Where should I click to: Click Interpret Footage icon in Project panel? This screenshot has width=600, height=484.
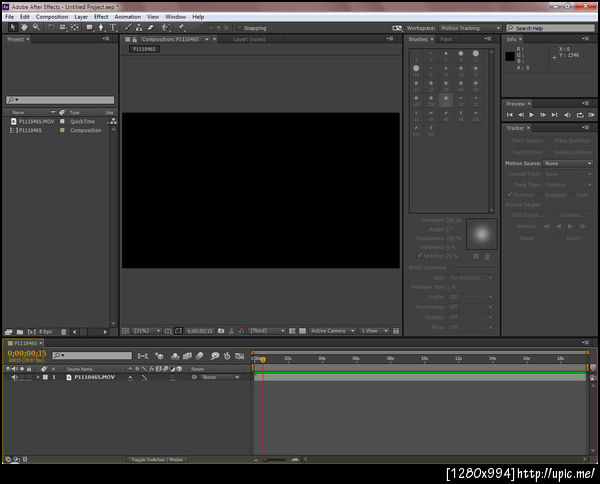pos(8,332)
